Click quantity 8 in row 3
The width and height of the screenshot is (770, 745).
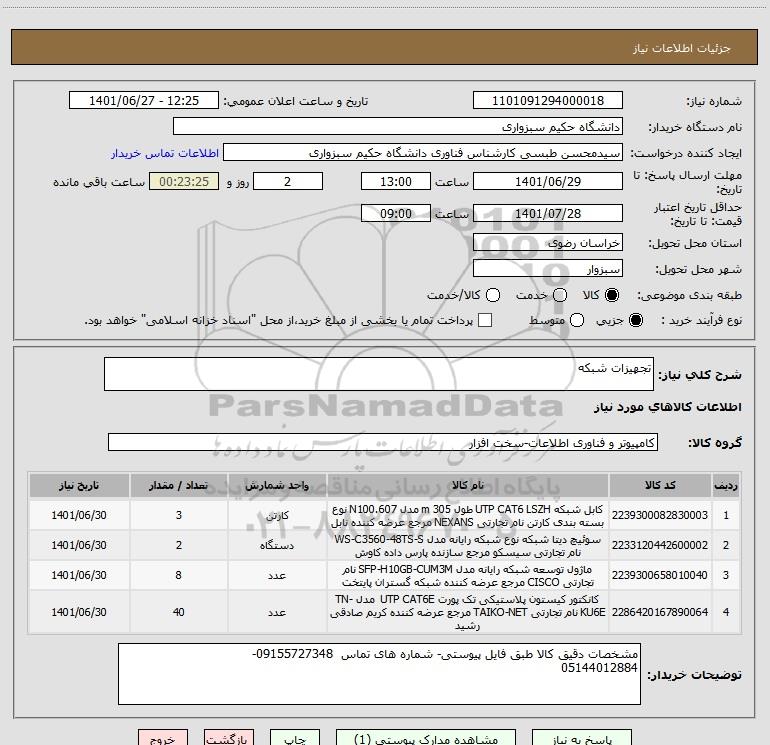coord(178,575)
